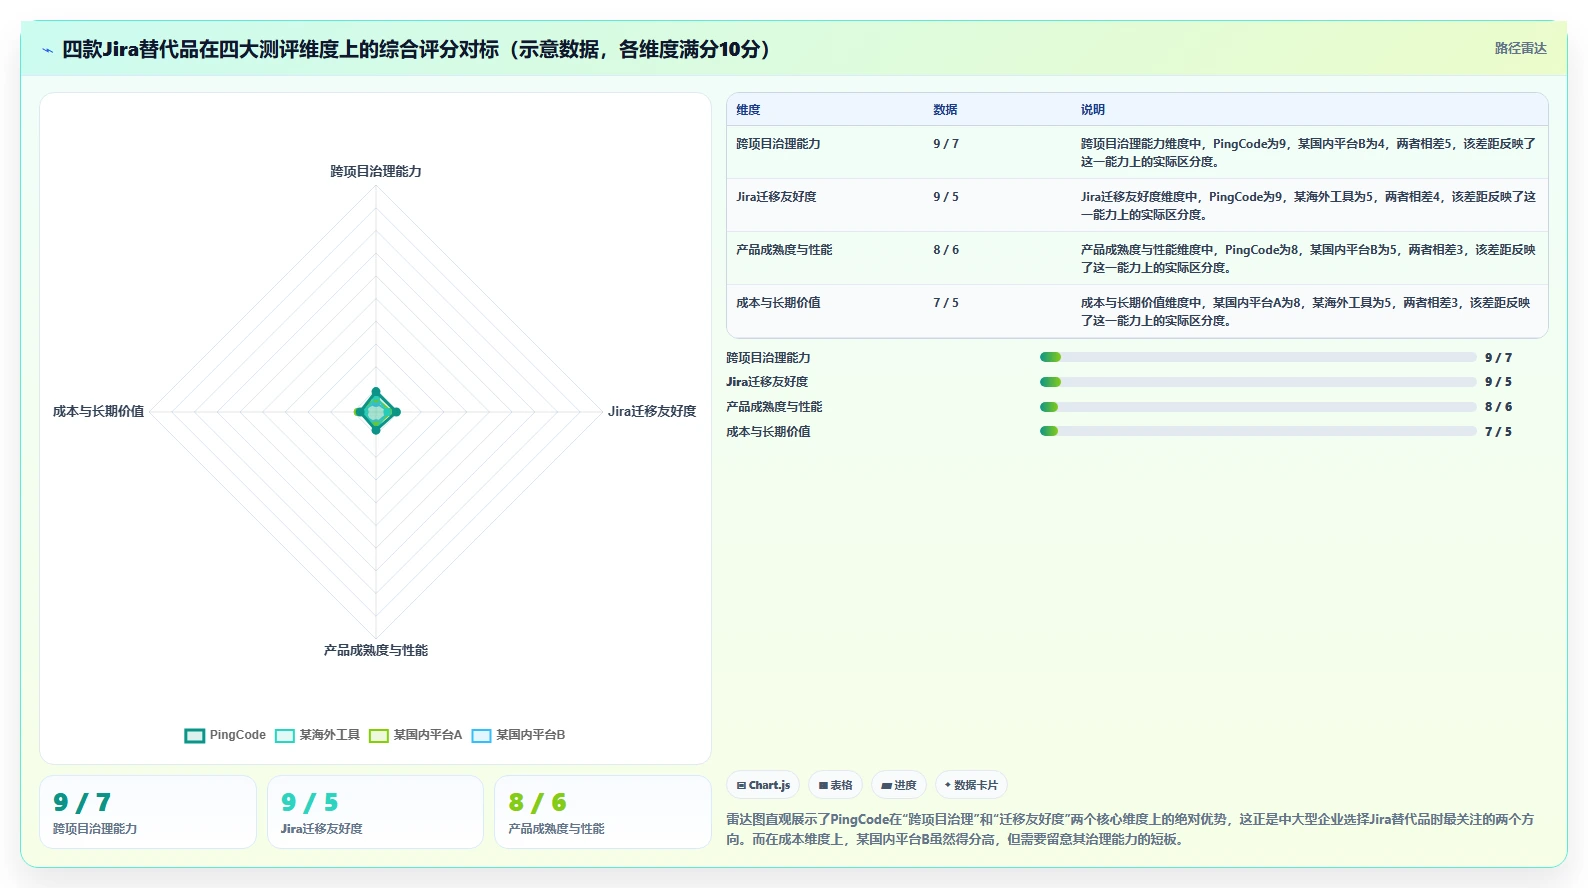Click the 产品成熟度与性能 radar axis label
The height and width of the screenshot is (888, 1588).
tap(376, 650)
